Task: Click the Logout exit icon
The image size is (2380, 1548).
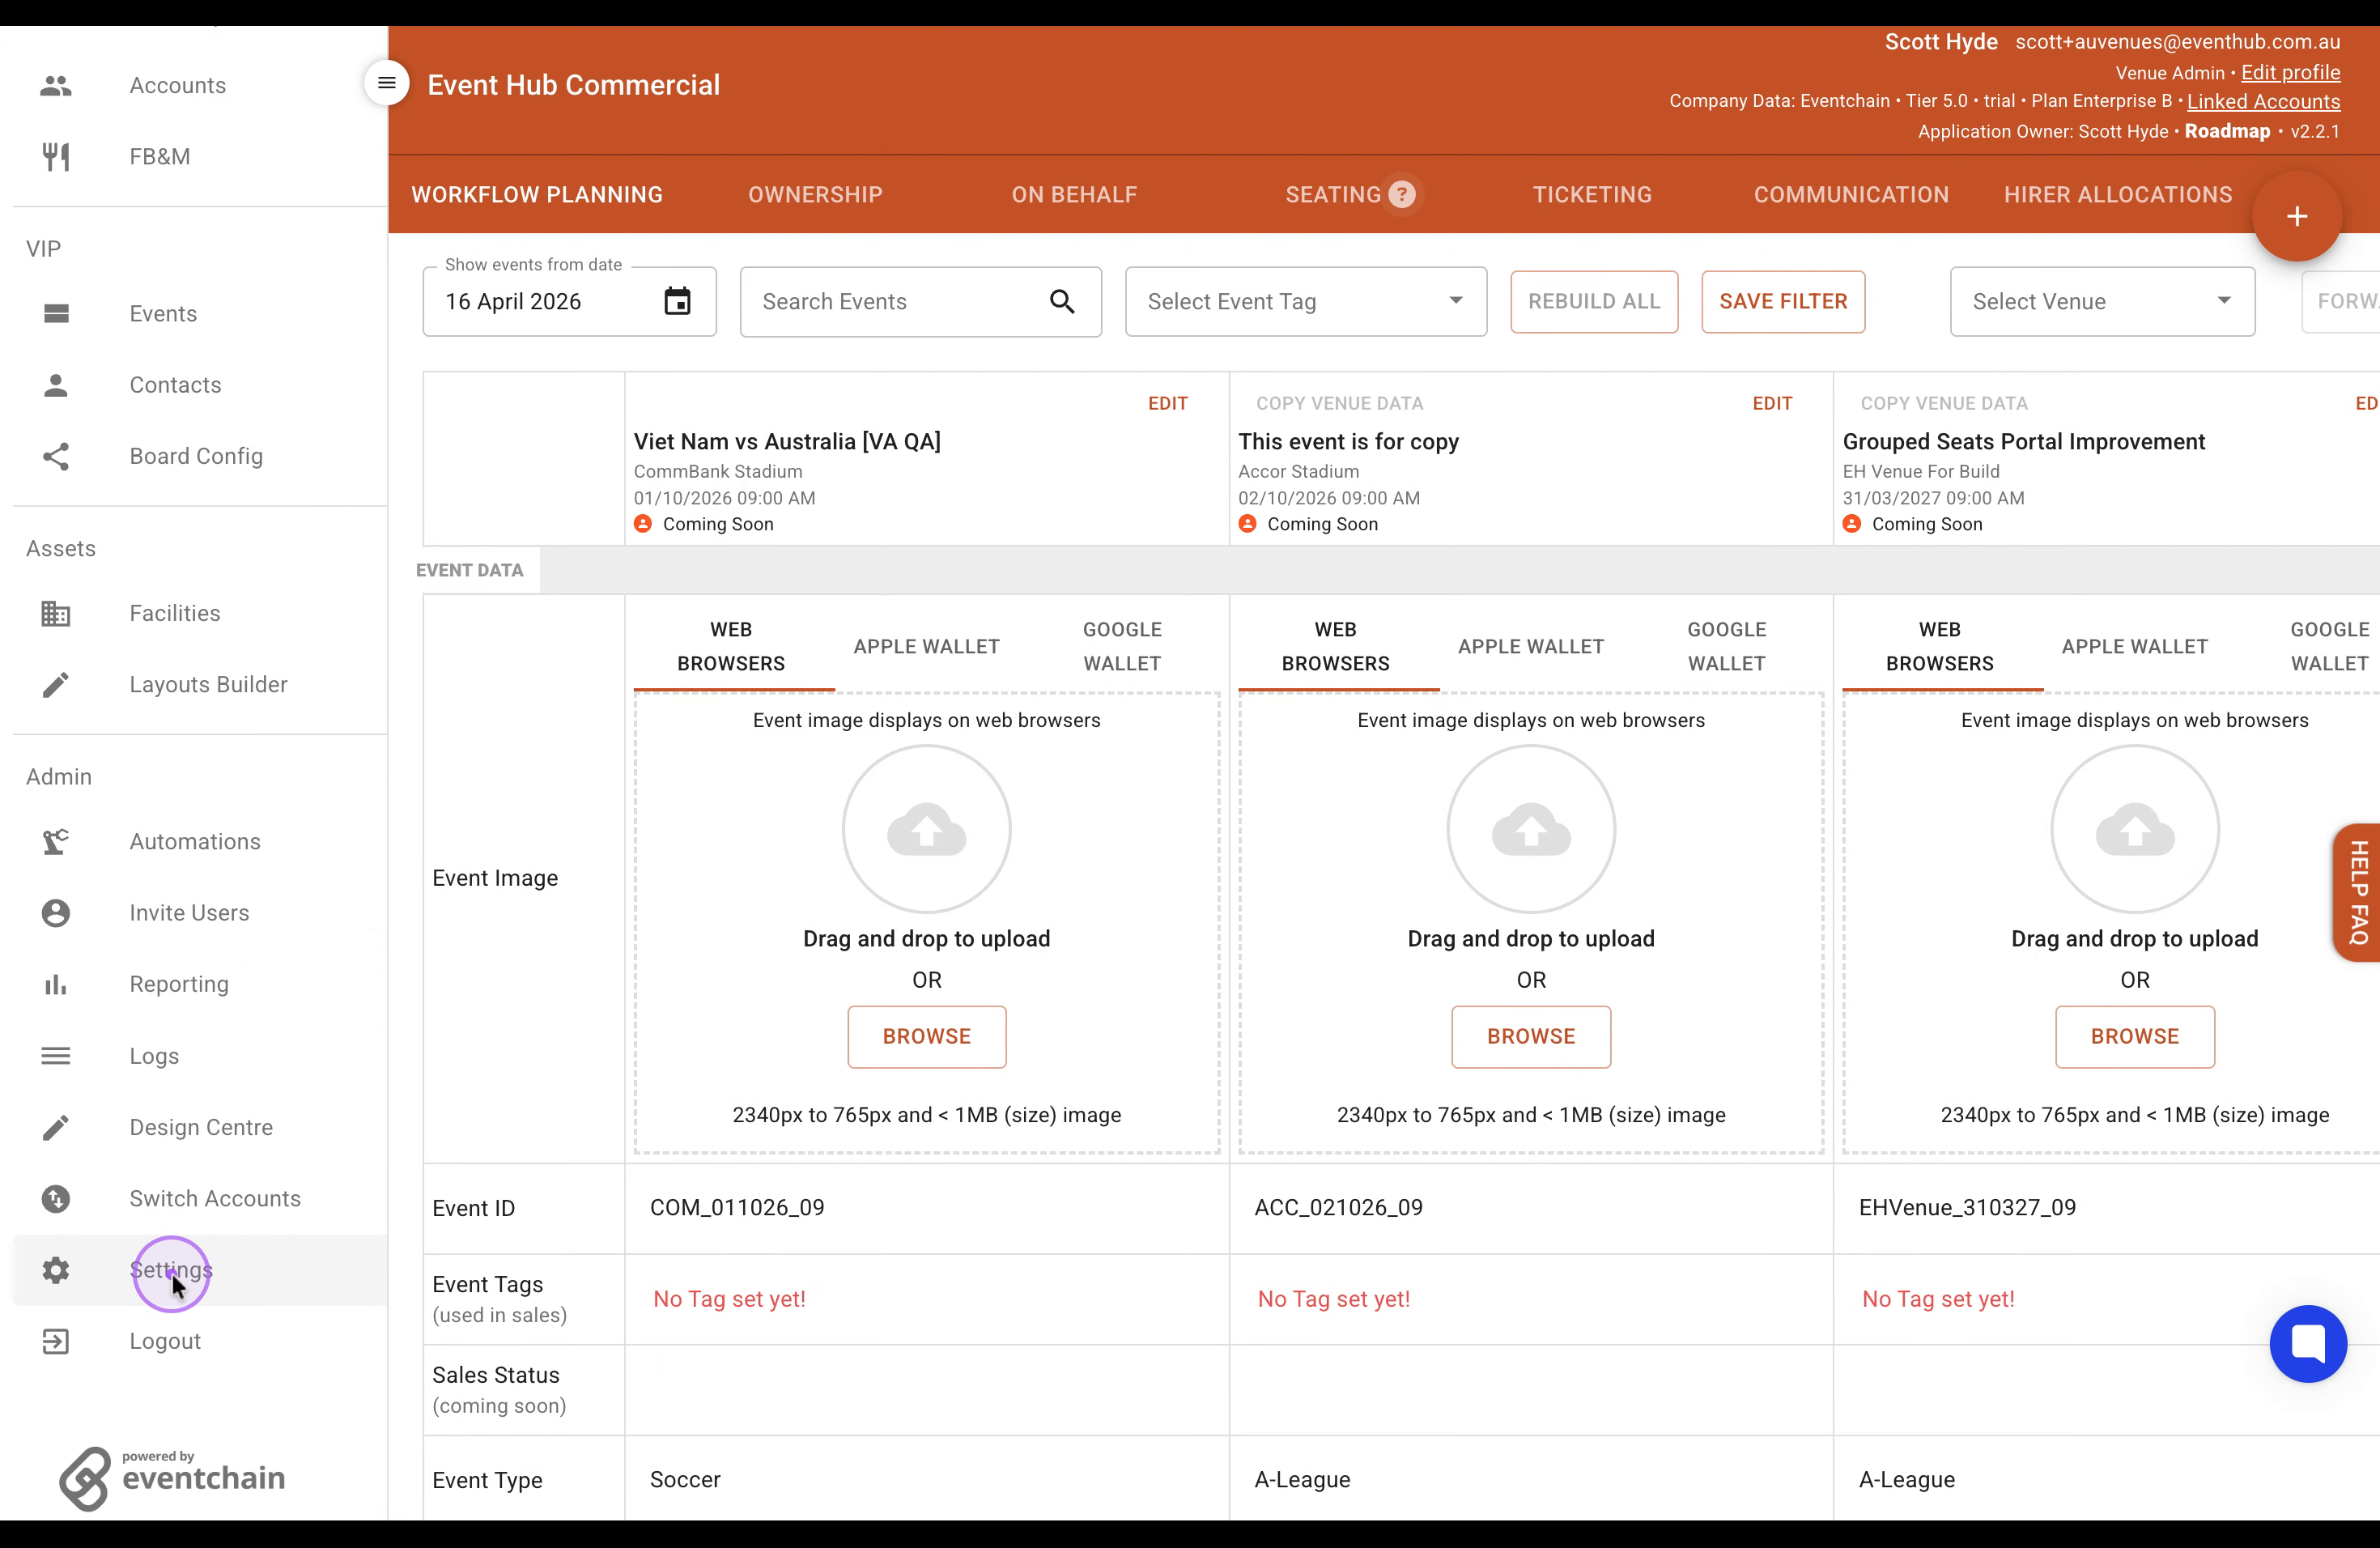Action: pos(56,1342)
